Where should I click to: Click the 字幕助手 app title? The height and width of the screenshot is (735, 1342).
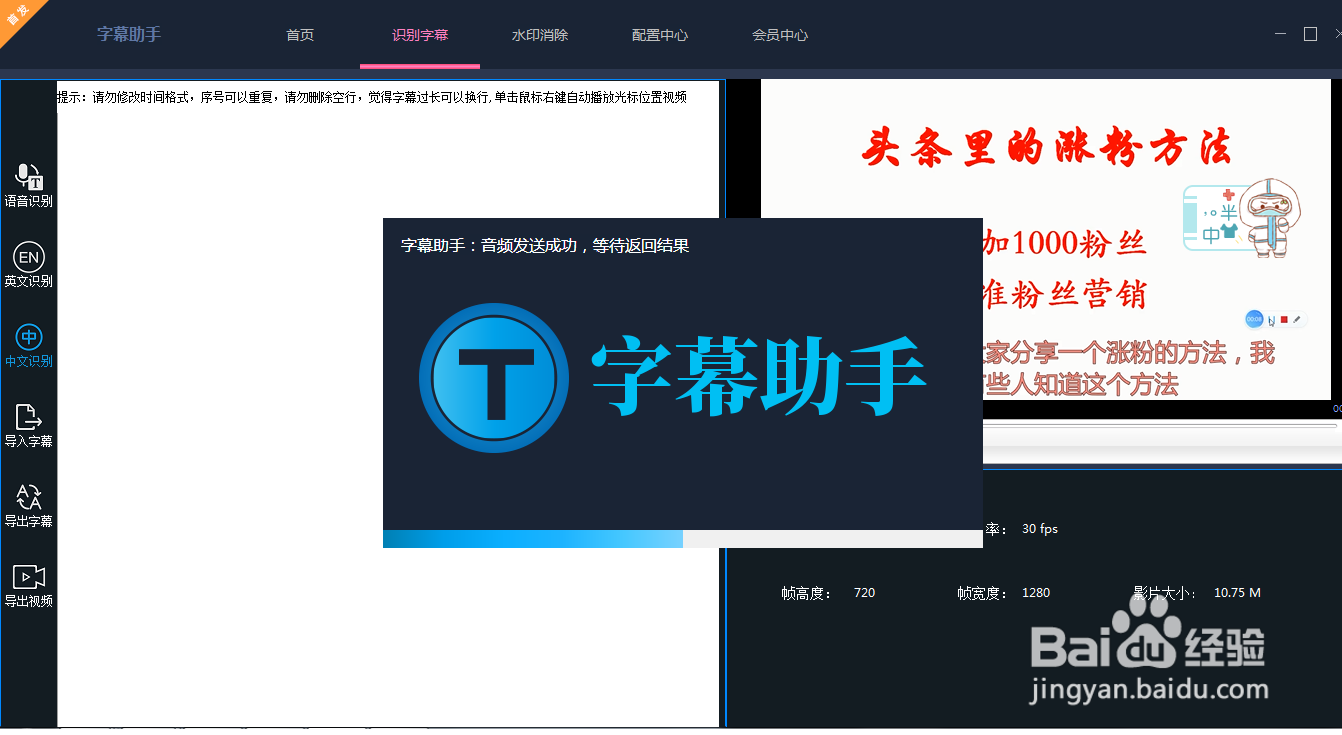(x=129, y=34)
